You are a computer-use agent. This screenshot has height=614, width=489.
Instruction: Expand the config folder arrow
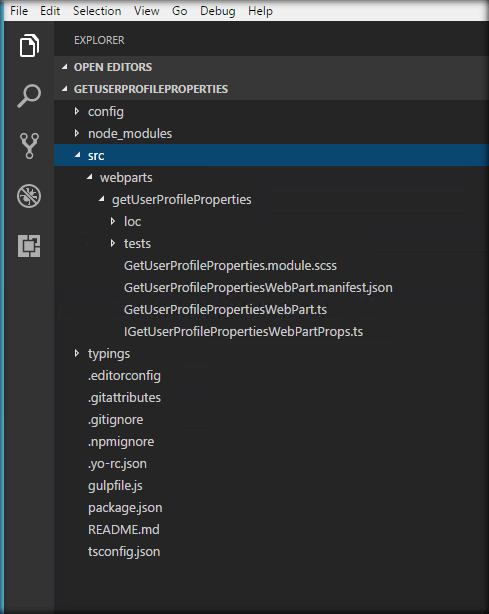tap(77, 112)
